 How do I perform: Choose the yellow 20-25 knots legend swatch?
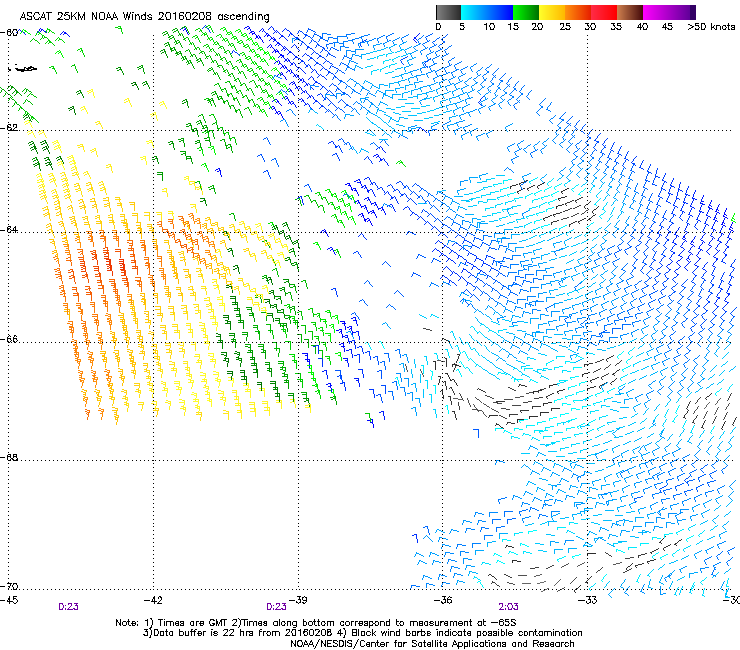[x=552, y=12]
